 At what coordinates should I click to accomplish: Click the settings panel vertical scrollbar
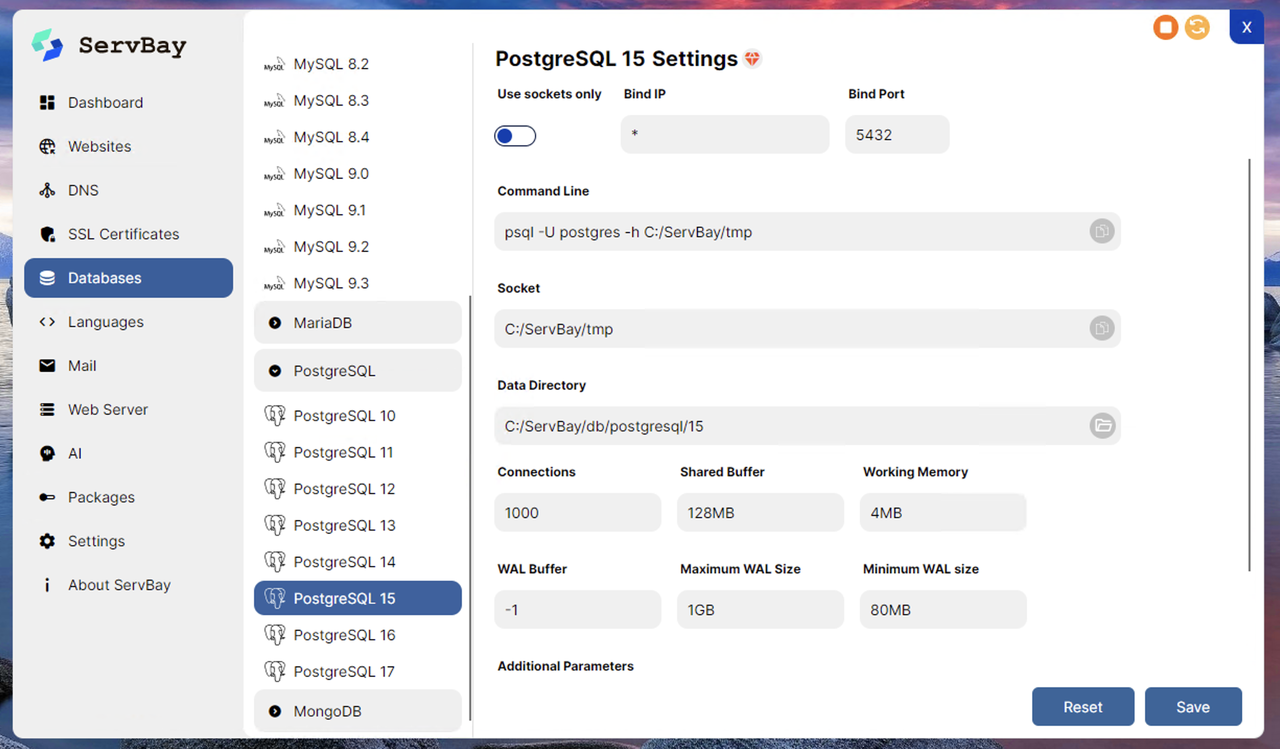tap(1249, 365)
